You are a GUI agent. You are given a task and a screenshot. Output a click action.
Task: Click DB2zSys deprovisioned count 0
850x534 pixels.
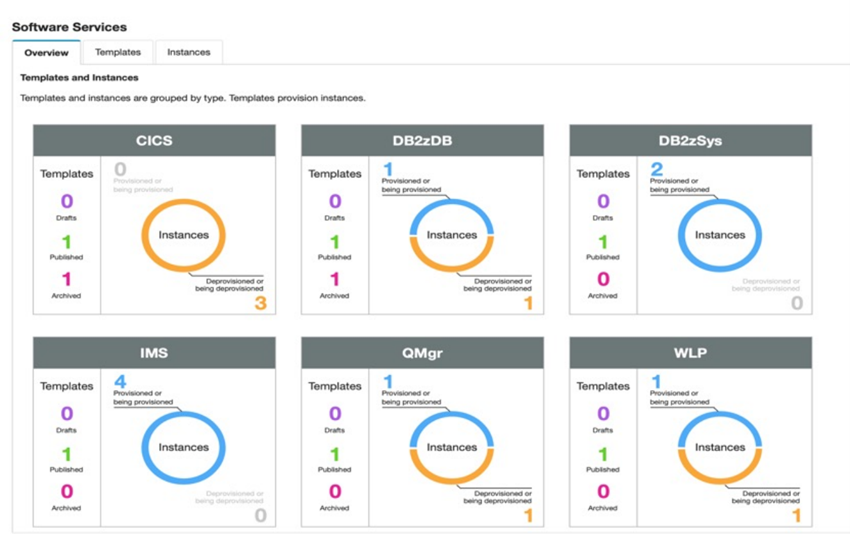[x=797, y=303]
